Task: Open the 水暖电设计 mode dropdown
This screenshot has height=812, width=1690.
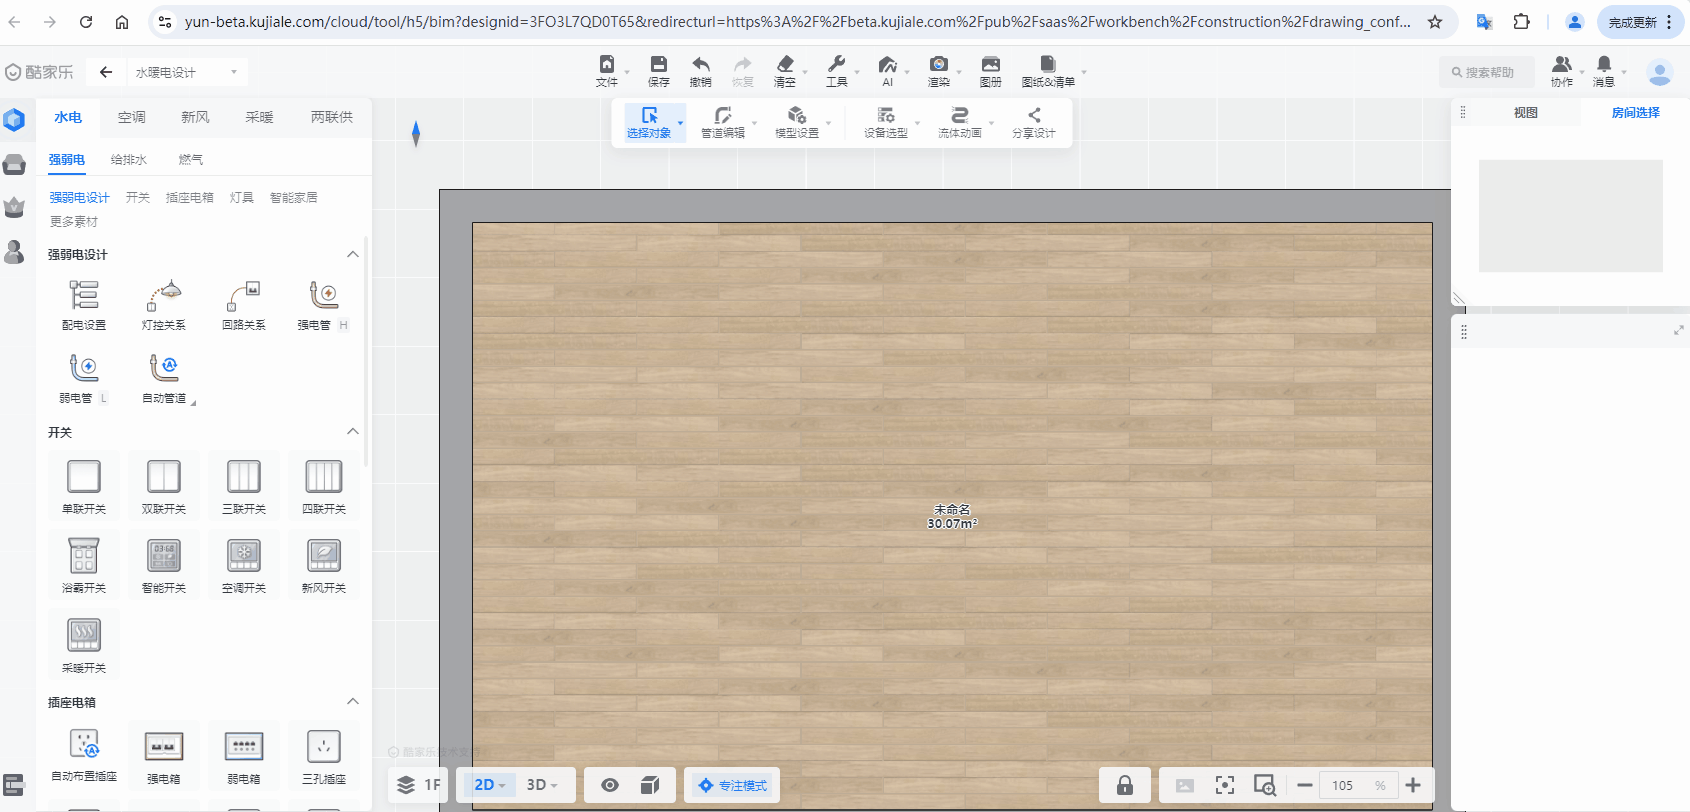Action: tap(187, 72)
